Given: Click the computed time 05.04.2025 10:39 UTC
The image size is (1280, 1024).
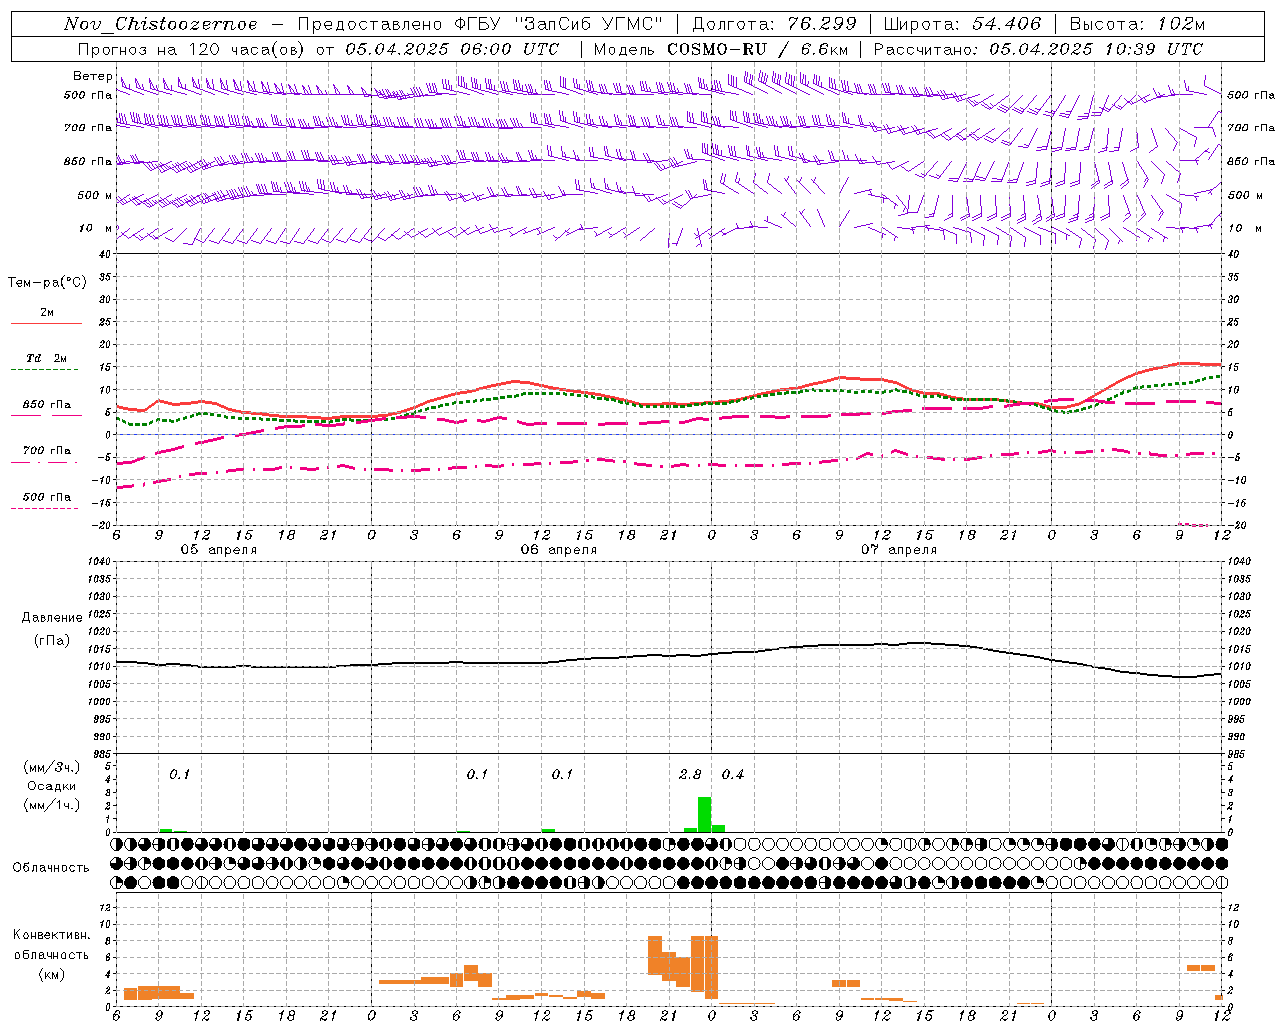Looking at the screenshot, I should tap(1096, 49).
